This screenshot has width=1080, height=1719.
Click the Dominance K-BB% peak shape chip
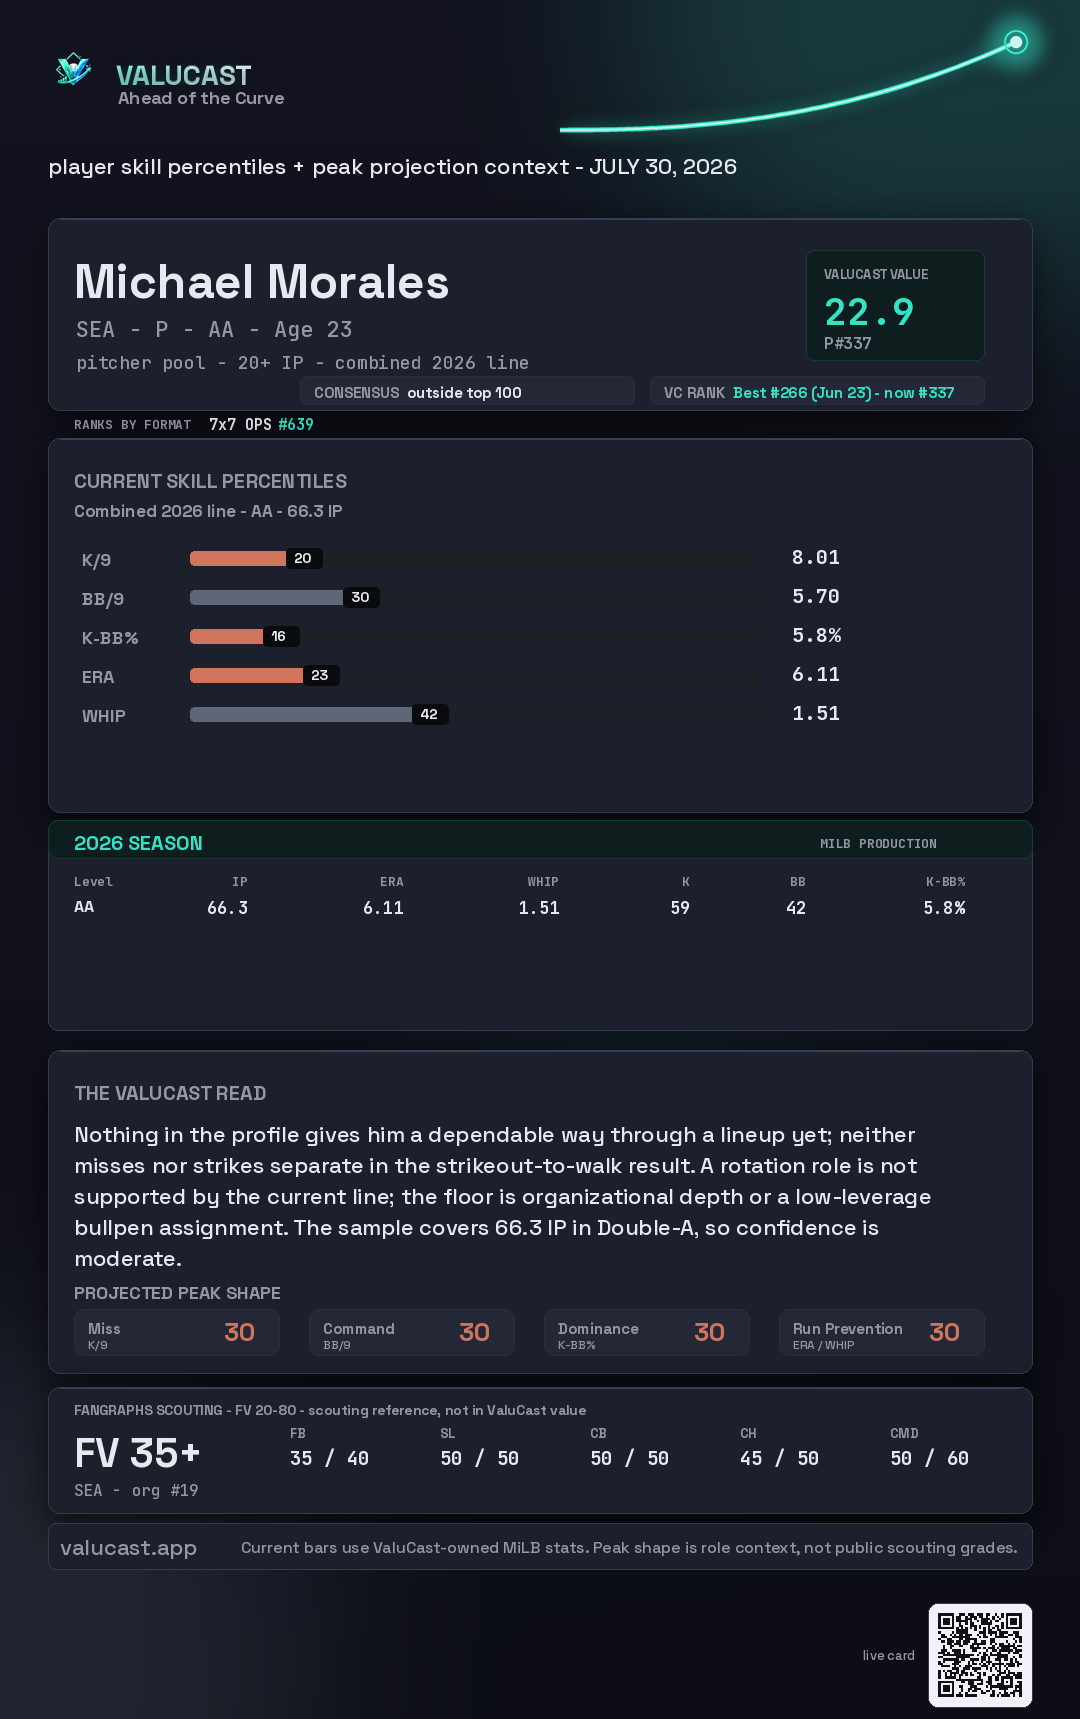click(647, 1332)
